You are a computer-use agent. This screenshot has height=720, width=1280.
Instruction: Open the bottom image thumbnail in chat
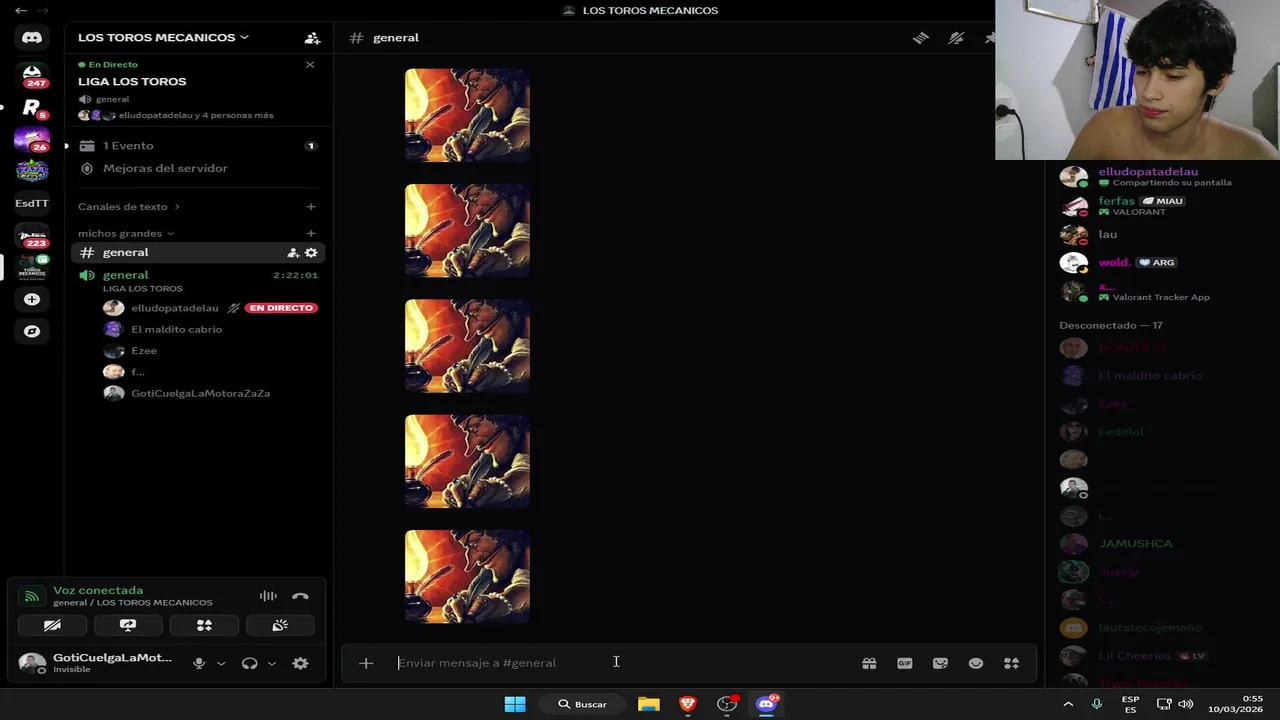pos(467,577)
